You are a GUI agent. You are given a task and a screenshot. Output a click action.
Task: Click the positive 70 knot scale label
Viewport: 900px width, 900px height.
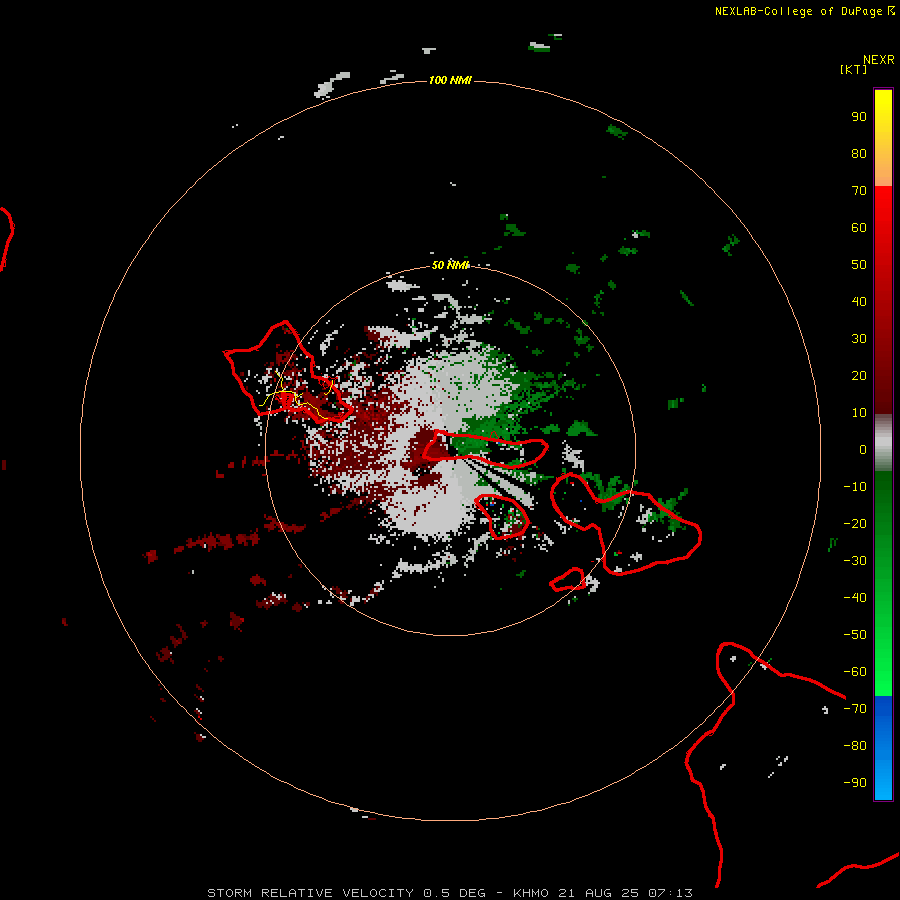(859, 191)
